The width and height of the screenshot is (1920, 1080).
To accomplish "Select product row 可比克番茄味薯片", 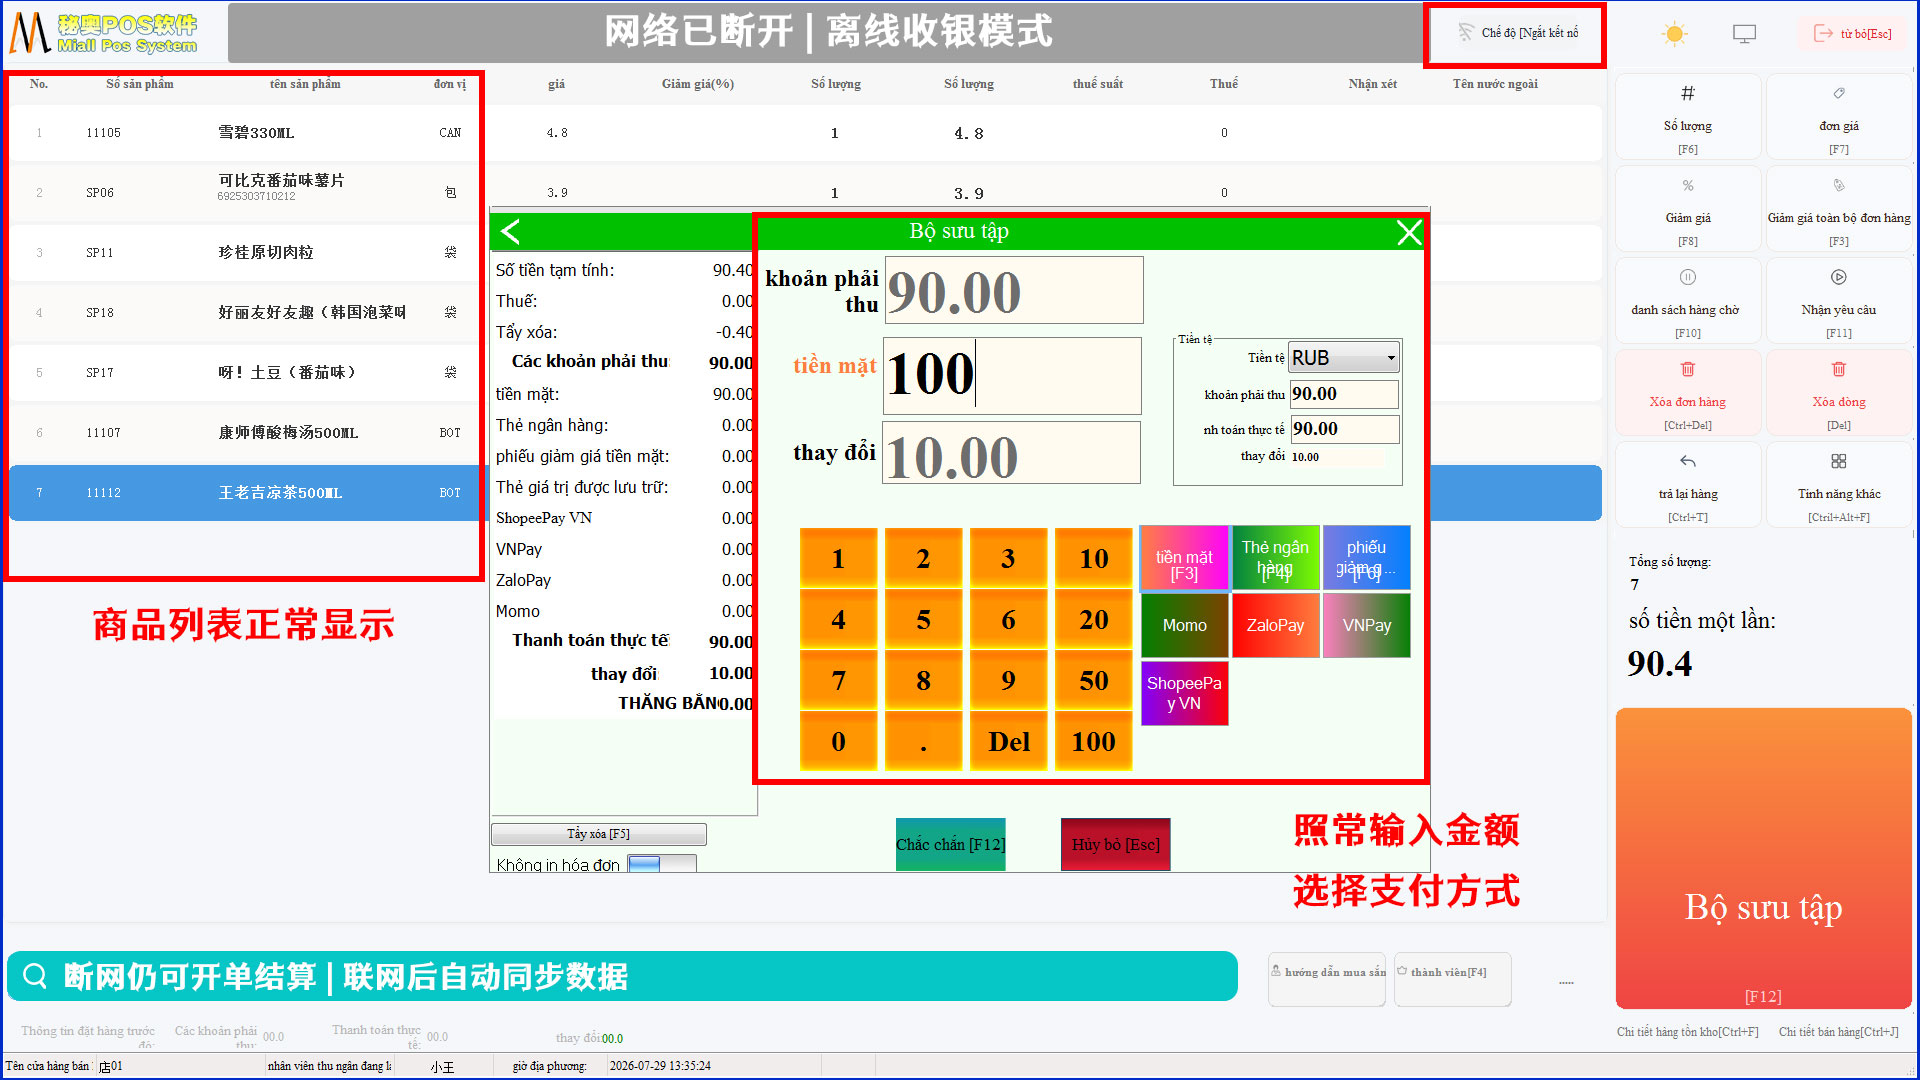I will (x=805, y=193).
